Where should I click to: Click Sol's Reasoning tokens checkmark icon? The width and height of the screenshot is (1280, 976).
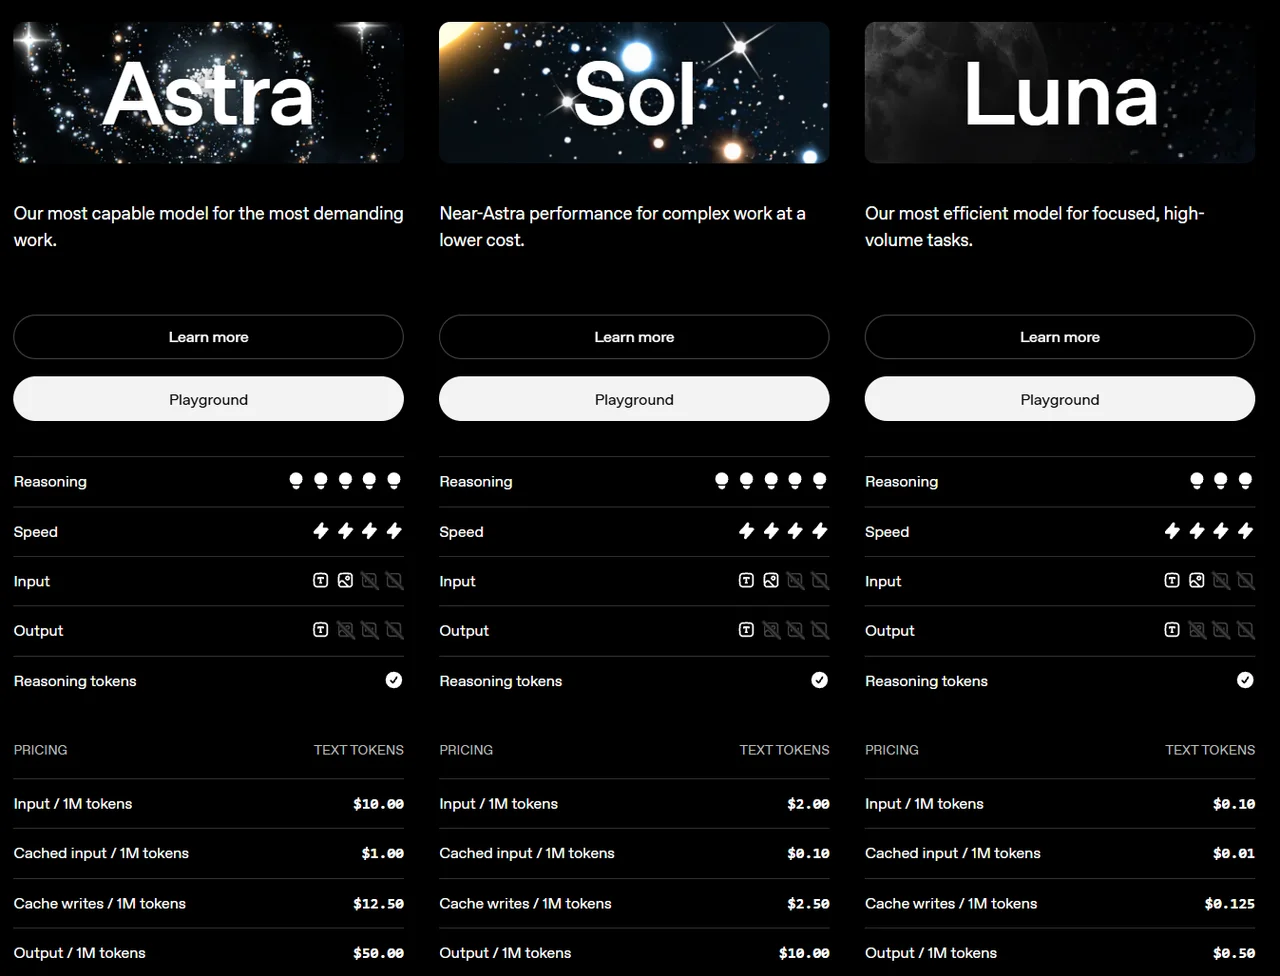pos(820,680)
